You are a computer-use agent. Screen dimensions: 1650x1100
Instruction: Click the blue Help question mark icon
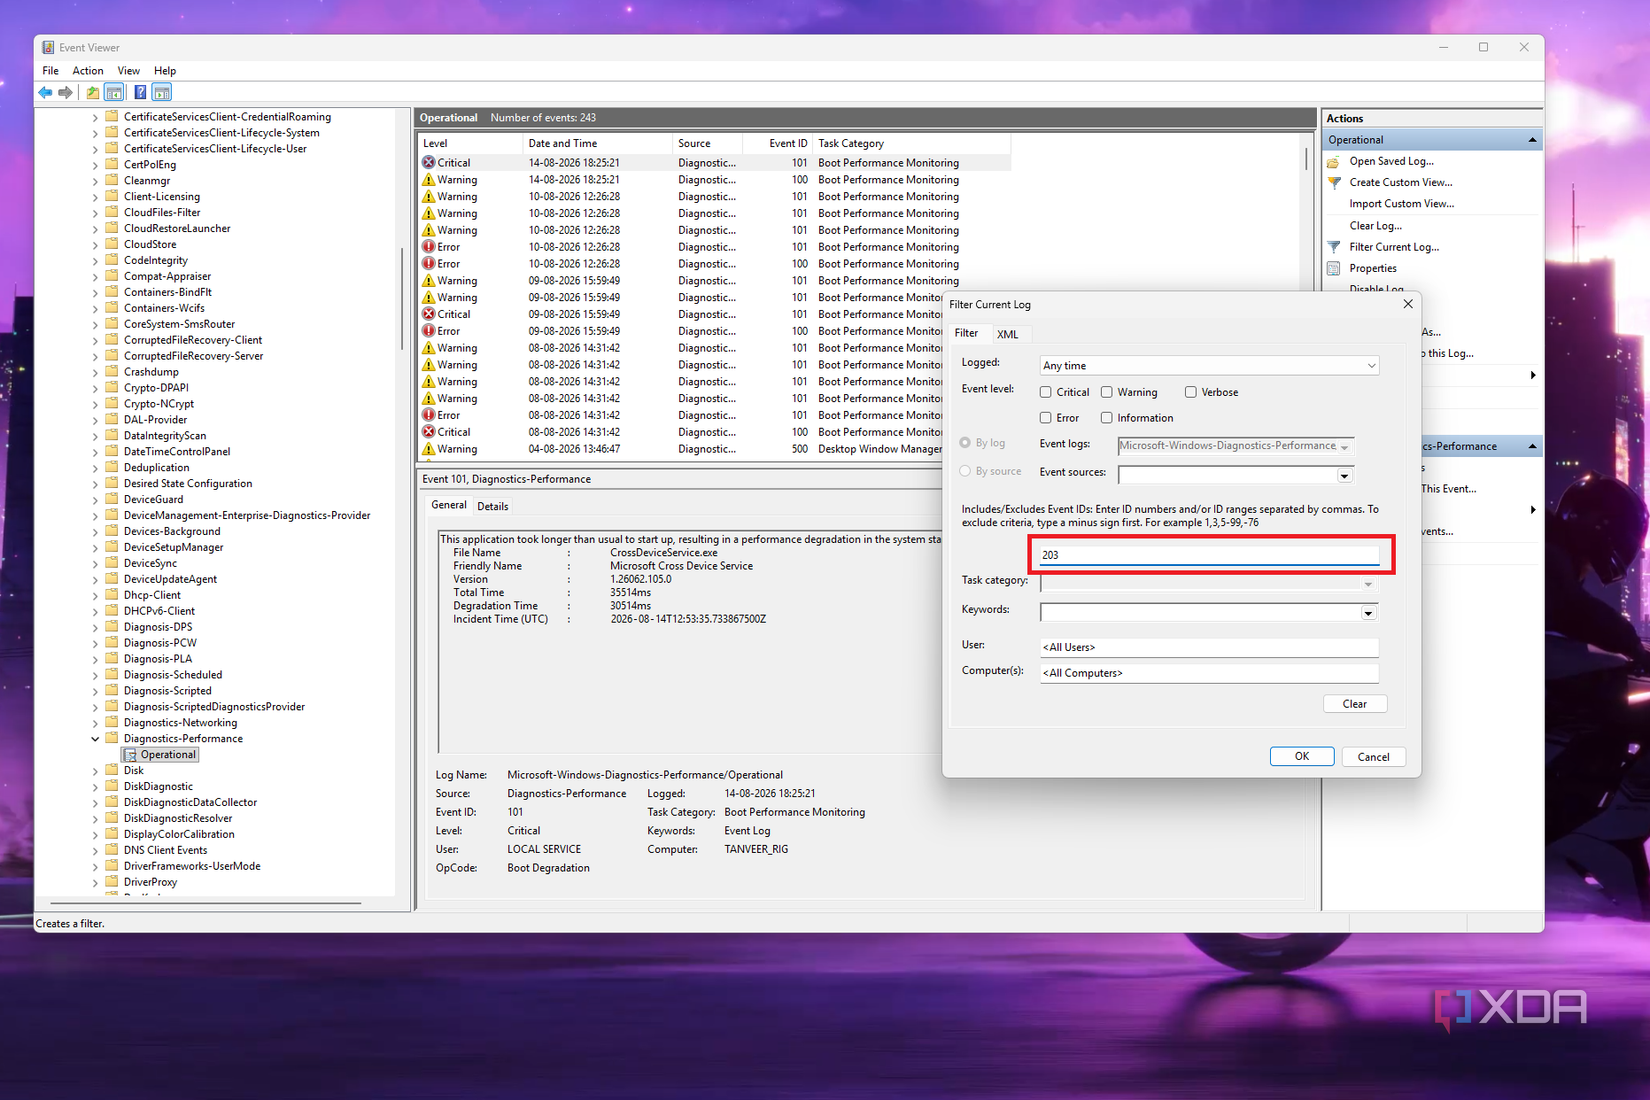click(x=140, y=92)
